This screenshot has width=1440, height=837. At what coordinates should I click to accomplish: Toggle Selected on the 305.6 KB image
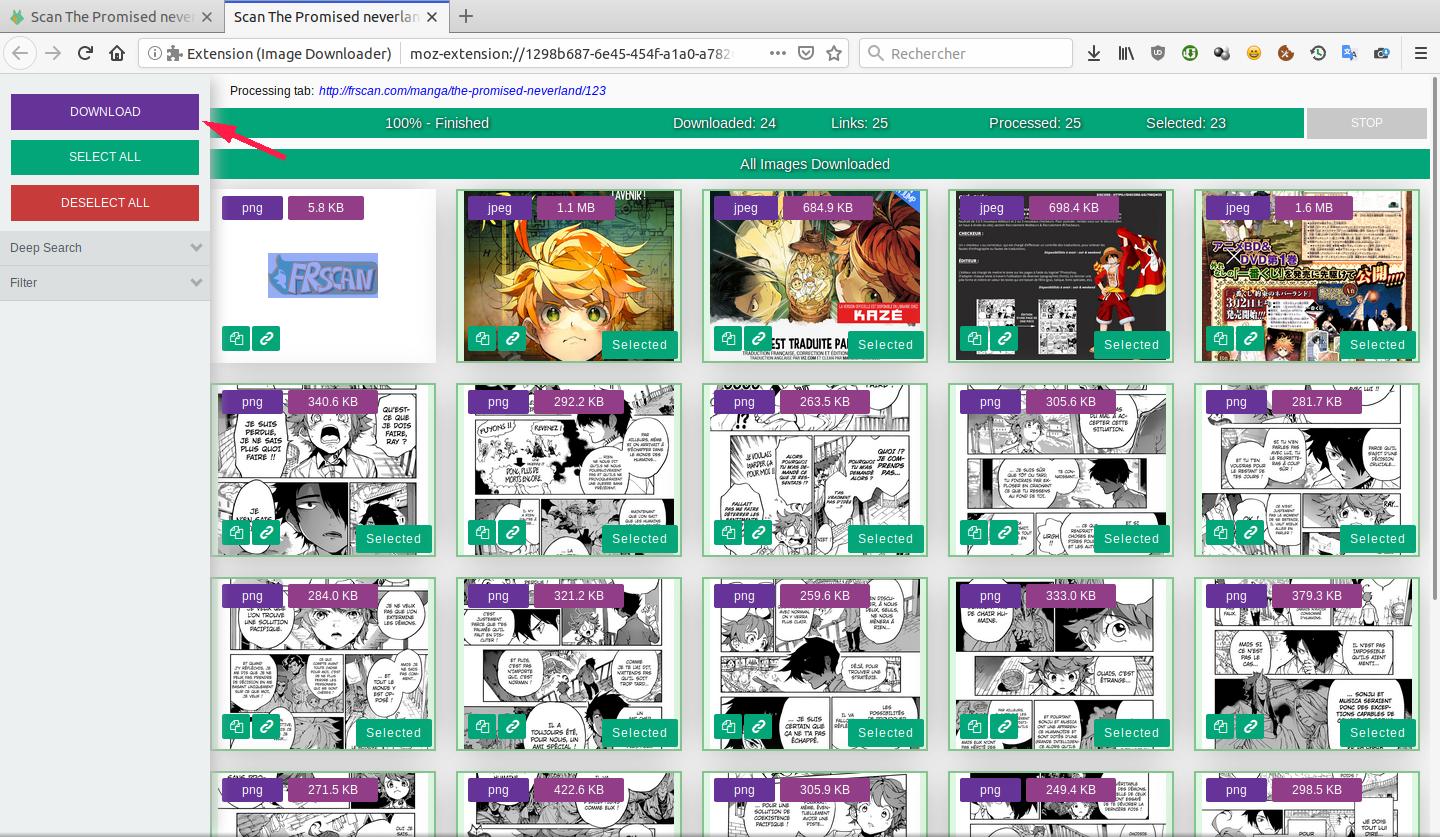[1132, 538]
